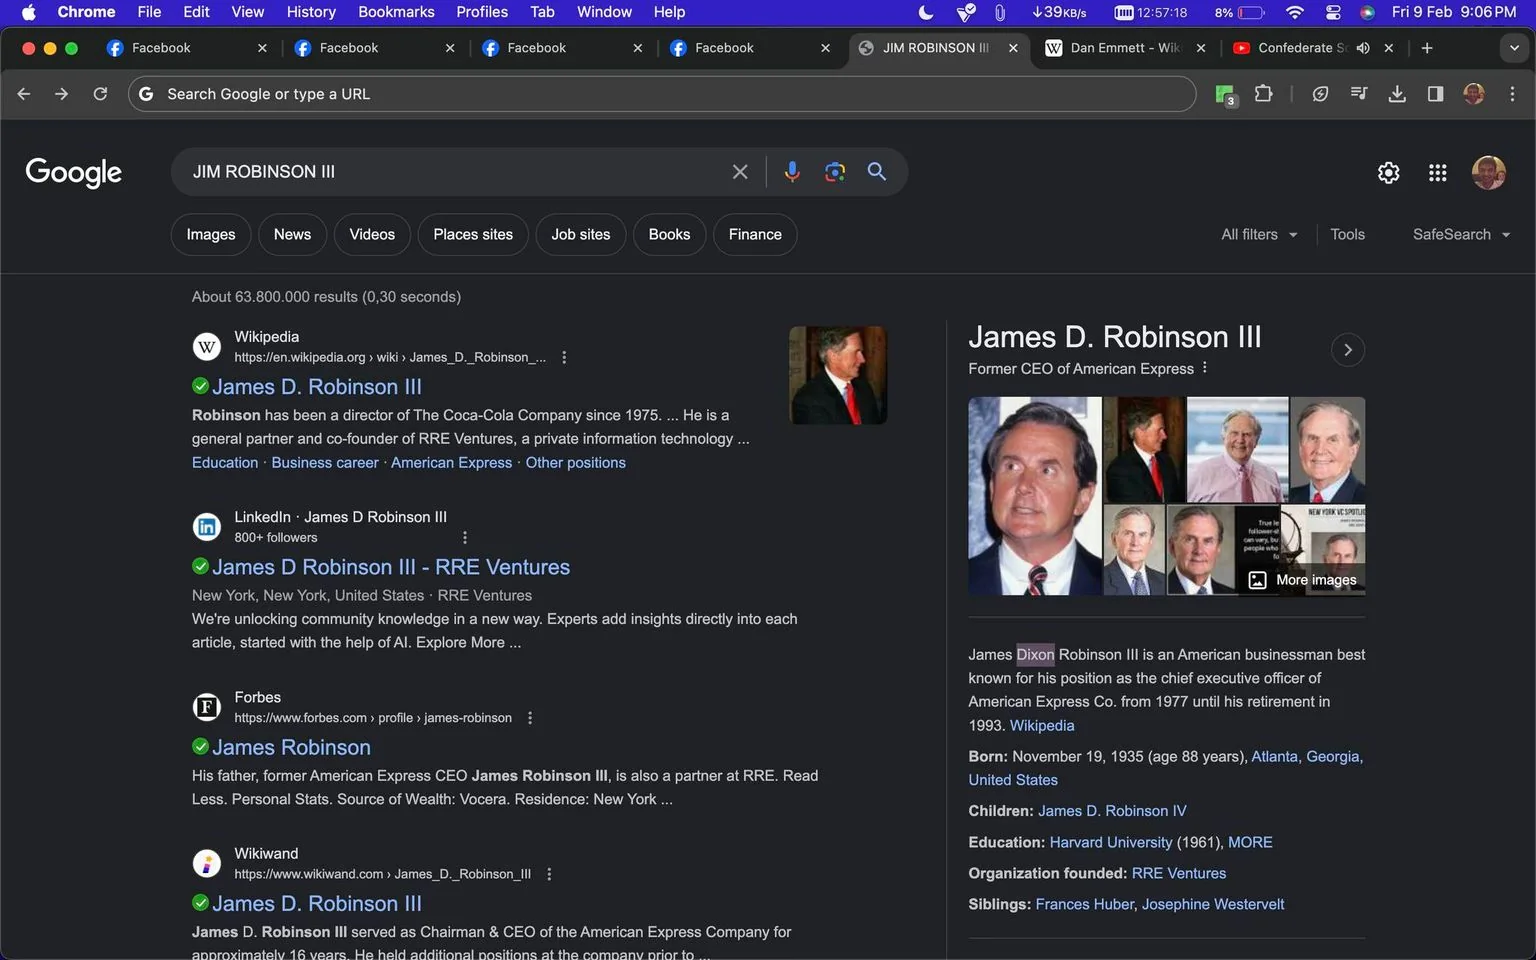Mute the Confederate tab audio icon
The image size is (1536, 960).
click(x=1363, y=48)
